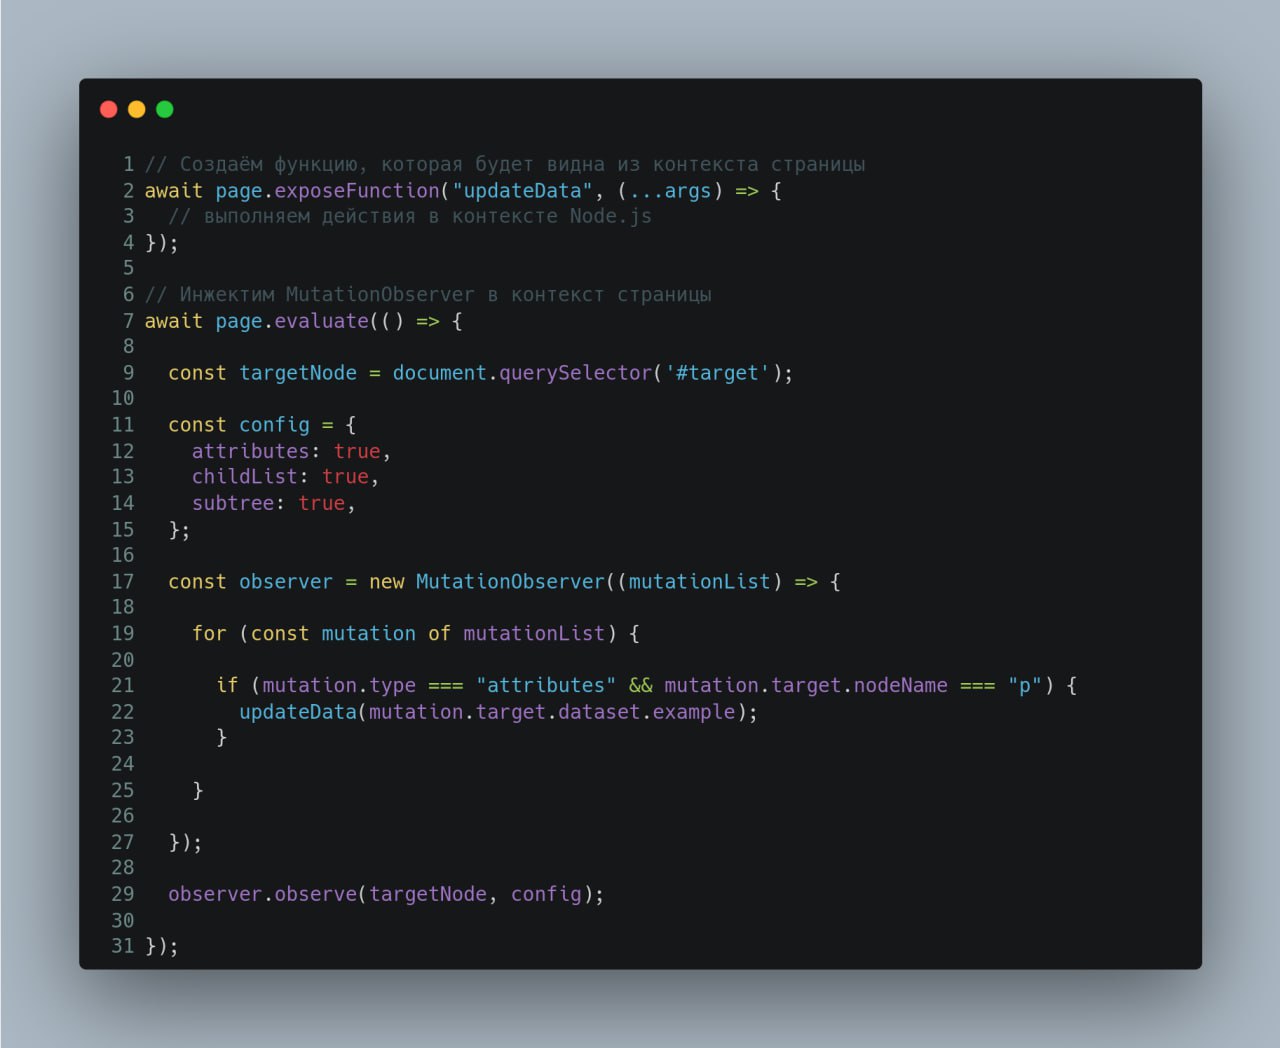This screenshot has height=1048, width=1280.
Task: Click the "updateData" string on line 2
Action: (522, 190)
